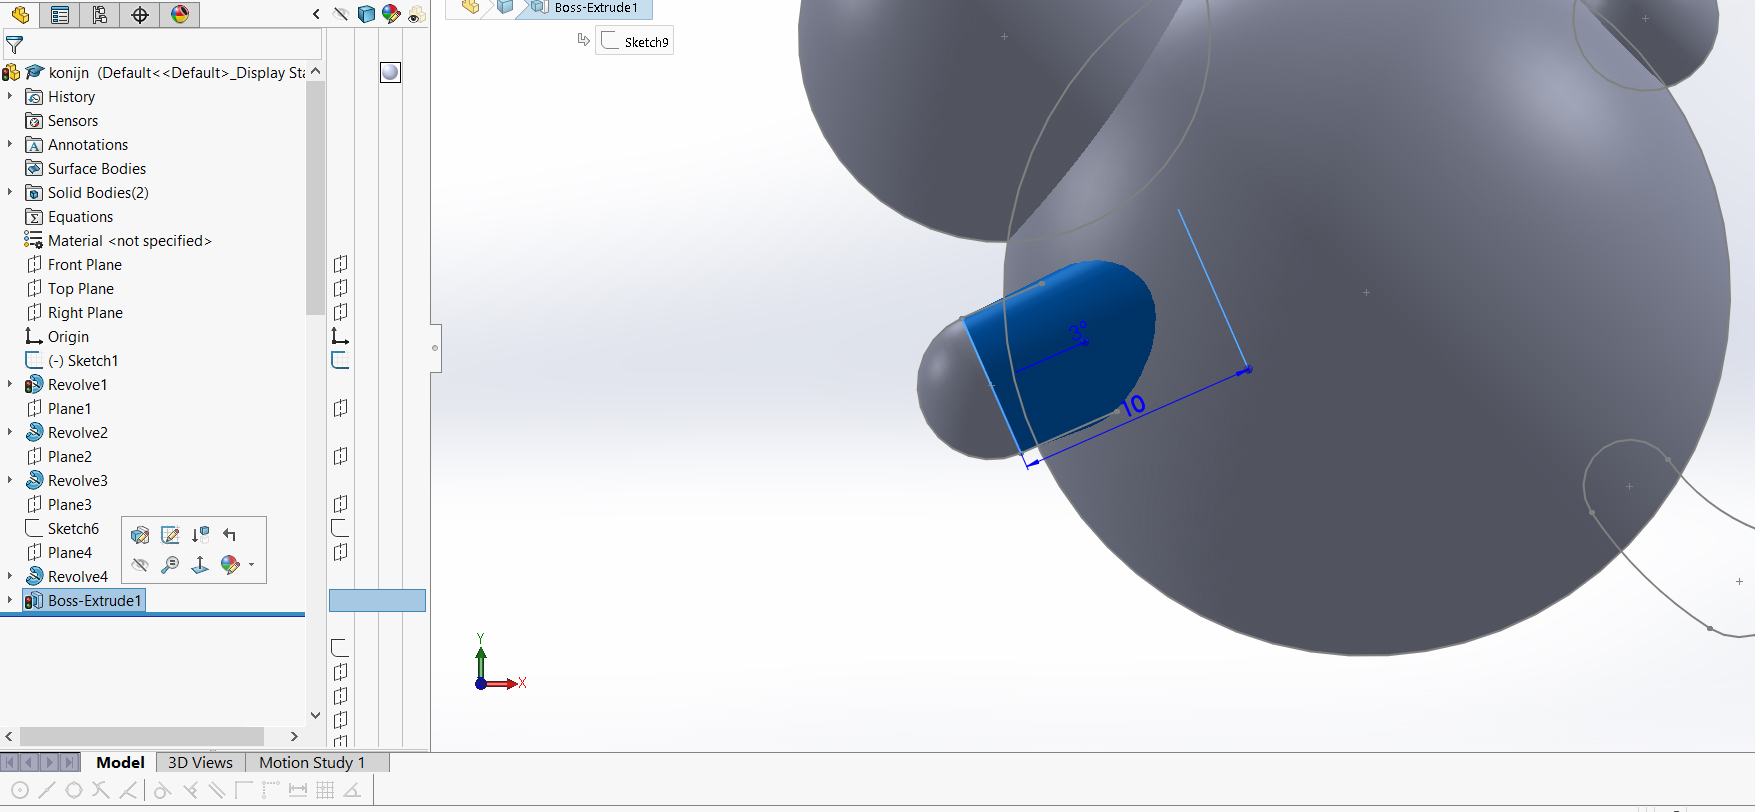Click the Hide/Show column header icon
The height and width of the screenshot is (812, 1755).
tap(341, 14)
